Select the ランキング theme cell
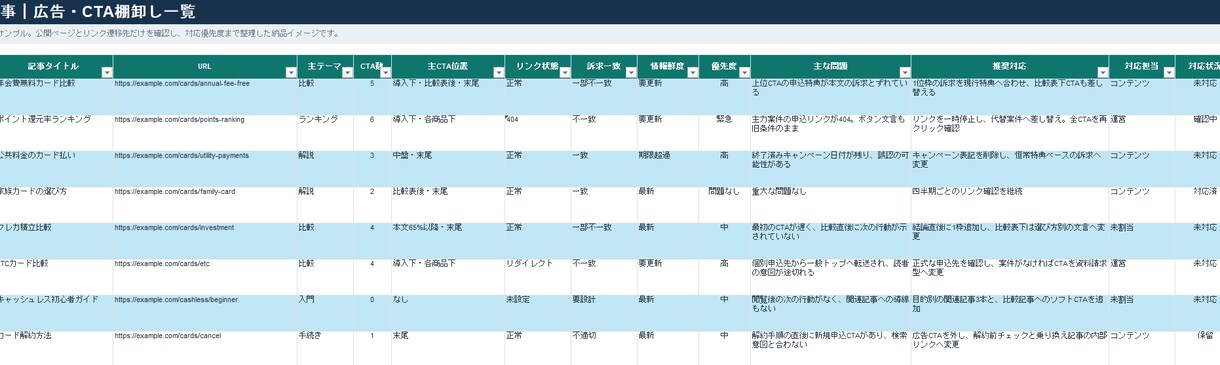Screen dimensions: 1220x365 click(x=325, y=133)
